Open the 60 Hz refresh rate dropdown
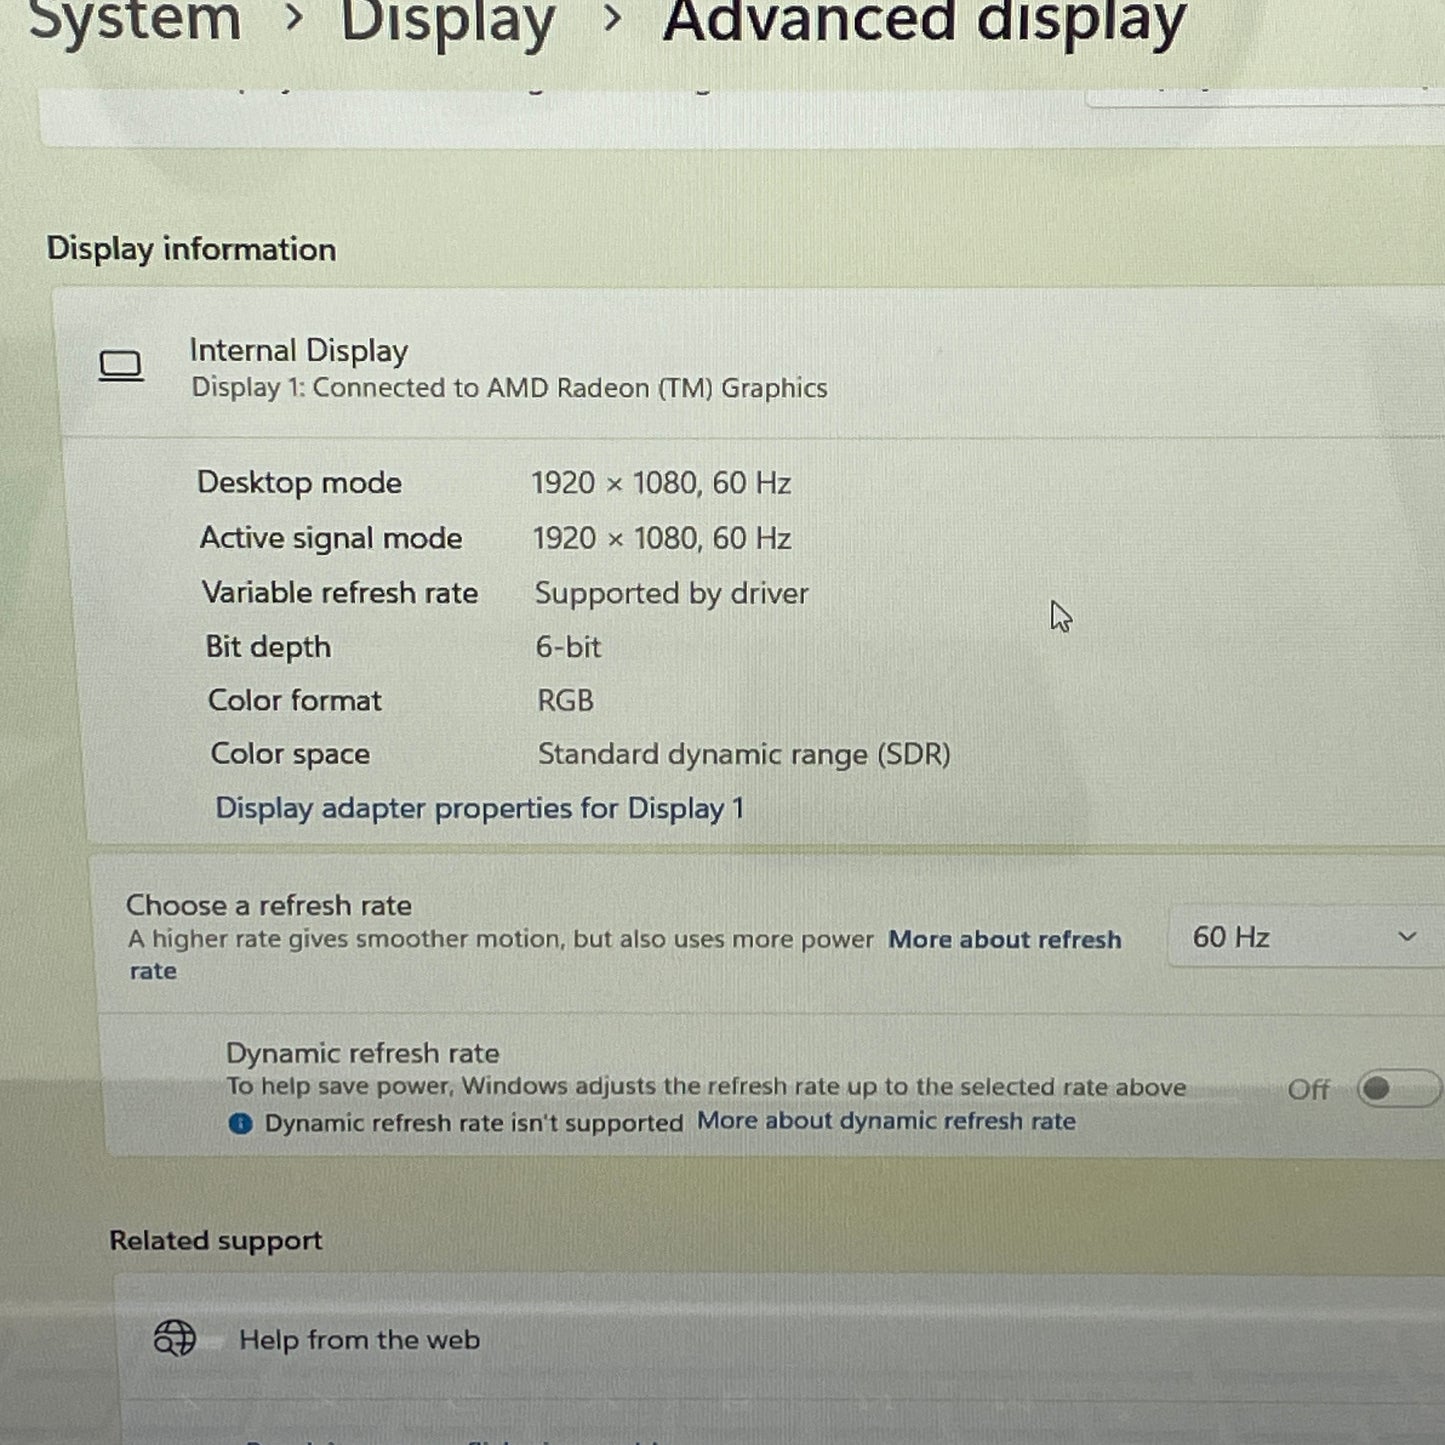This screenshot has height=1445, width=1445. [x=1300, y=937]
